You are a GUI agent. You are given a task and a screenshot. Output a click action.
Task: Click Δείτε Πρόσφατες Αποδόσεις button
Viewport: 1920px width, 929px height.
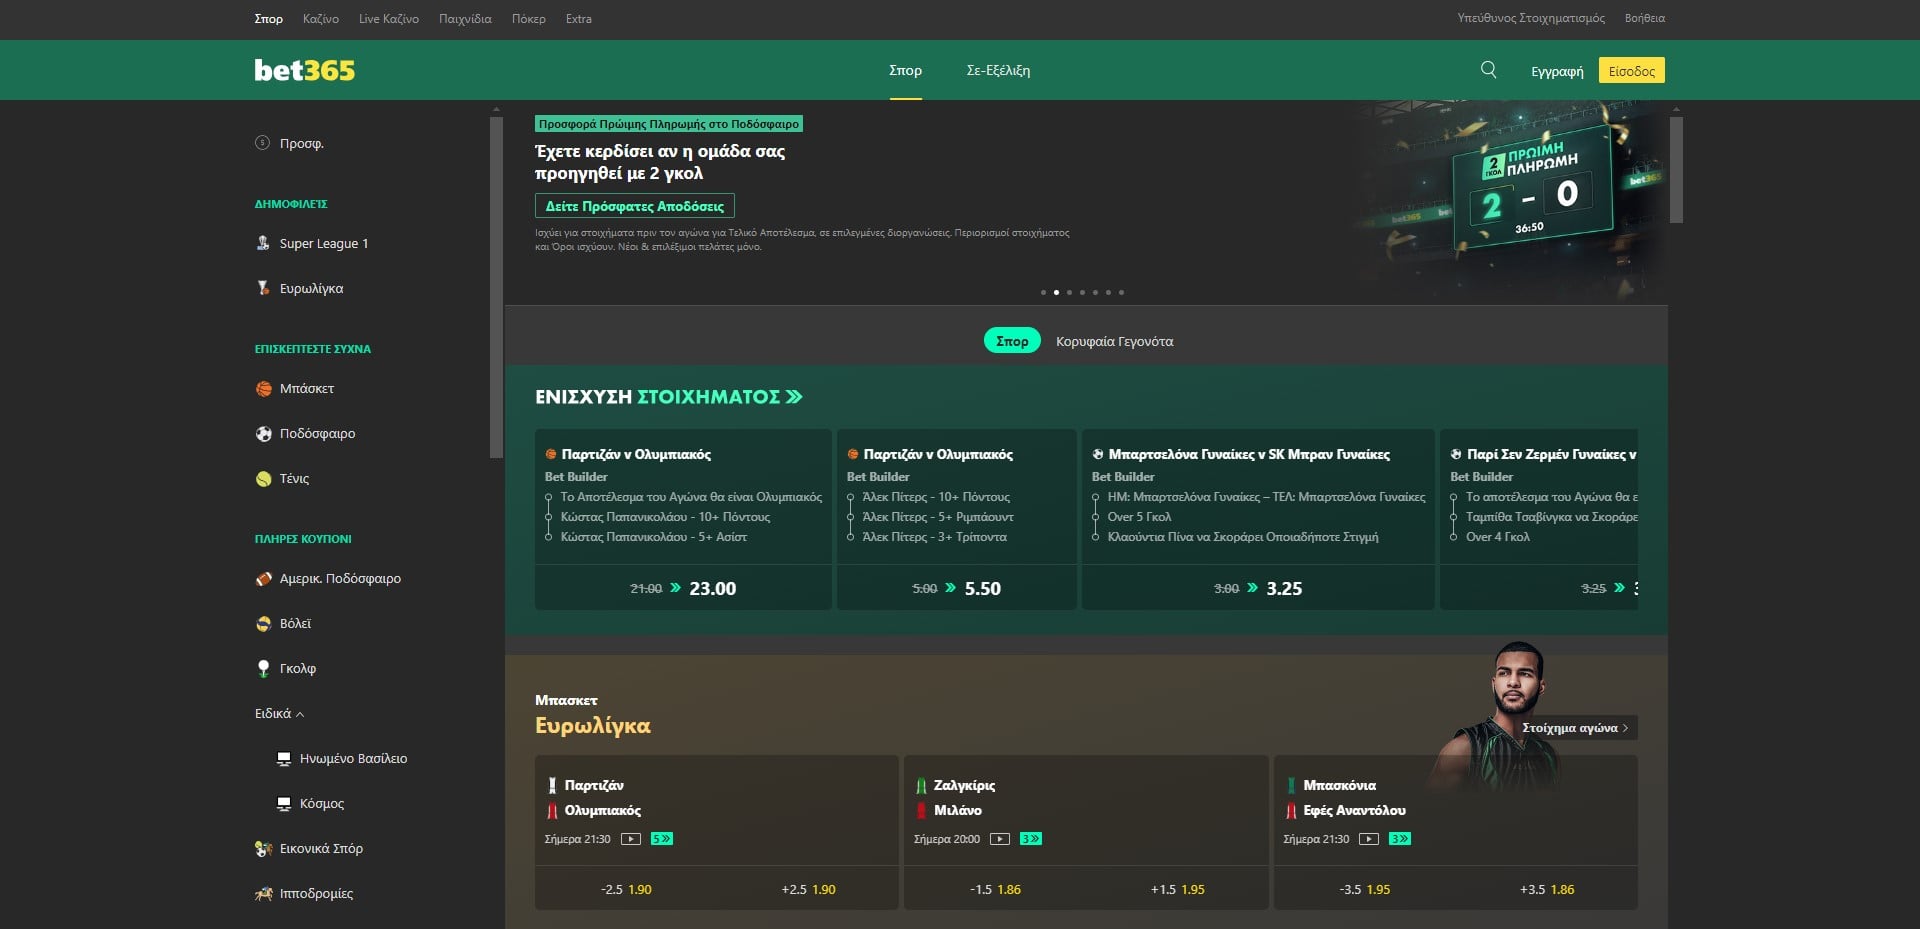pyautogui.click(x=633, y=205)
